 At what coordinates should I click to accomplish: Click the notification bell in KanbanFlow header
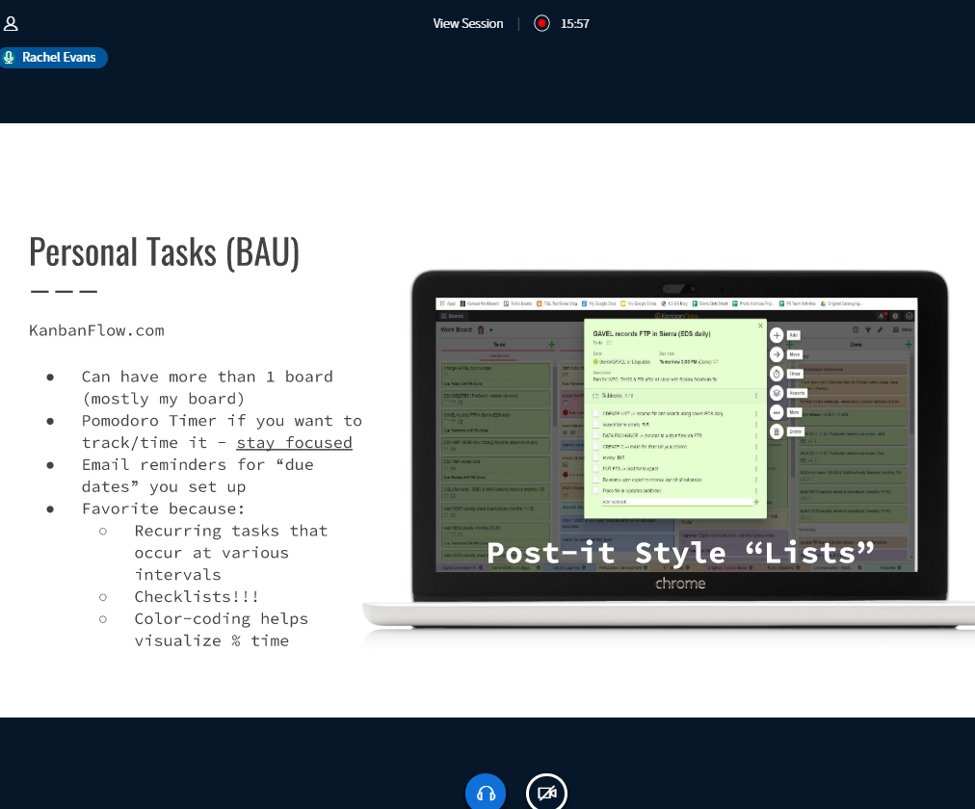[882, 316]
